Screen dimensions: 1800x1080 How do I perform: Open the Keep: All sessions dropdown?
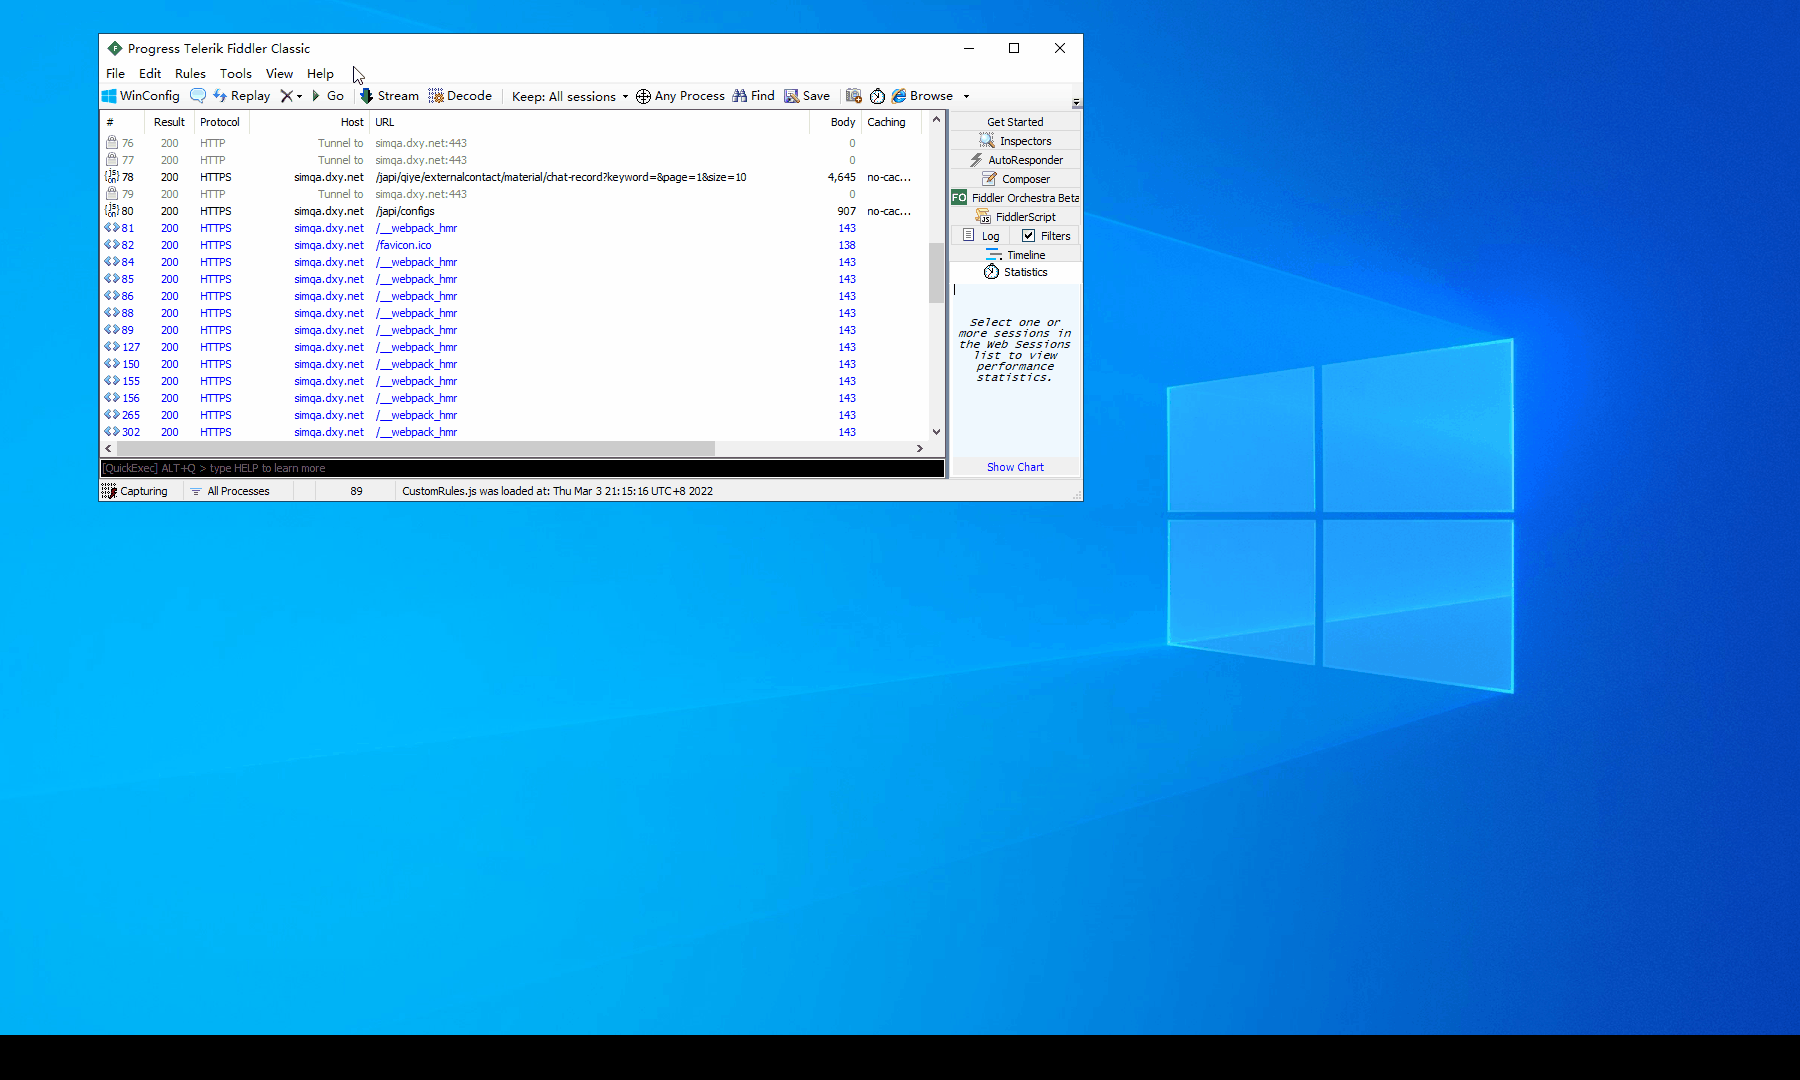tap(570, 96)
